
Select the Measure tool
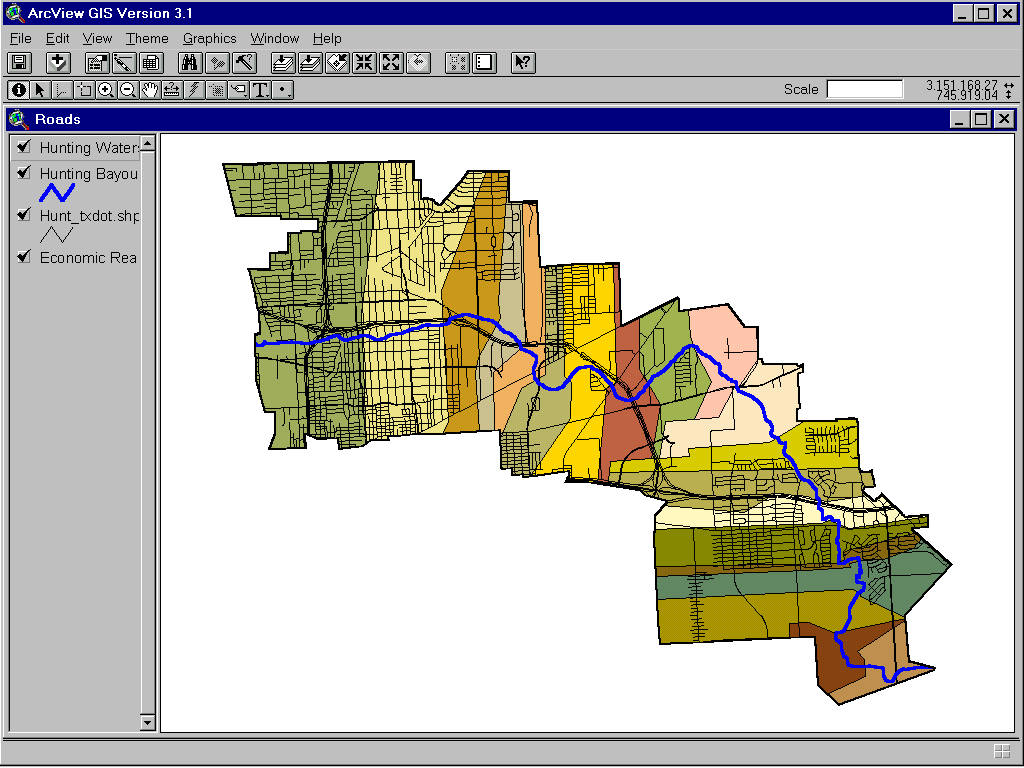tap(171, 89)
